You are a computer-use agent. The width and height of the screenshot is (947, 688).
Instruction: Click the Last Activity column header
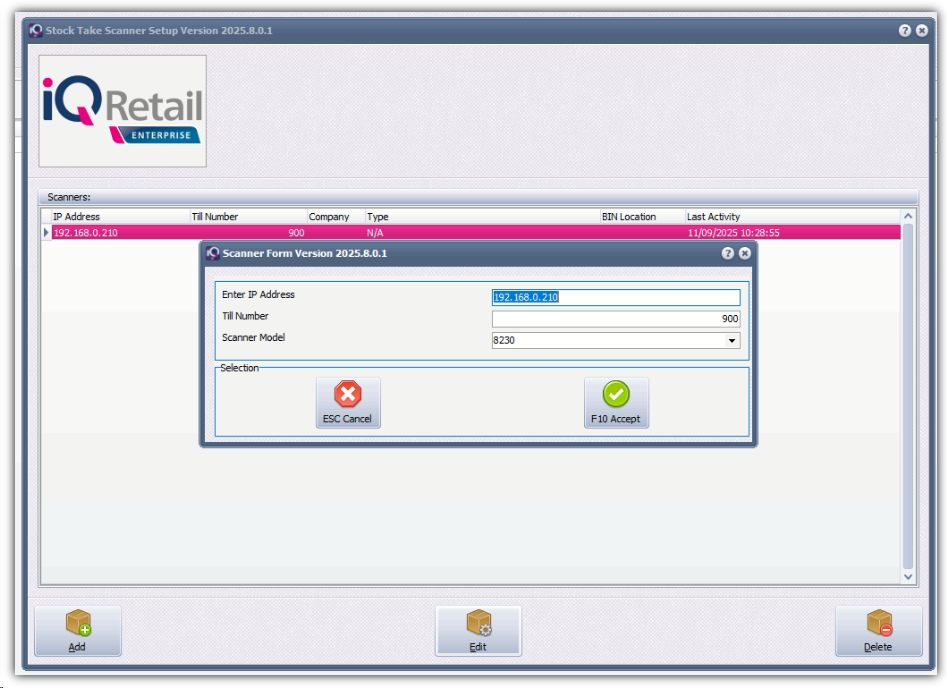click(x=793, y=216)
